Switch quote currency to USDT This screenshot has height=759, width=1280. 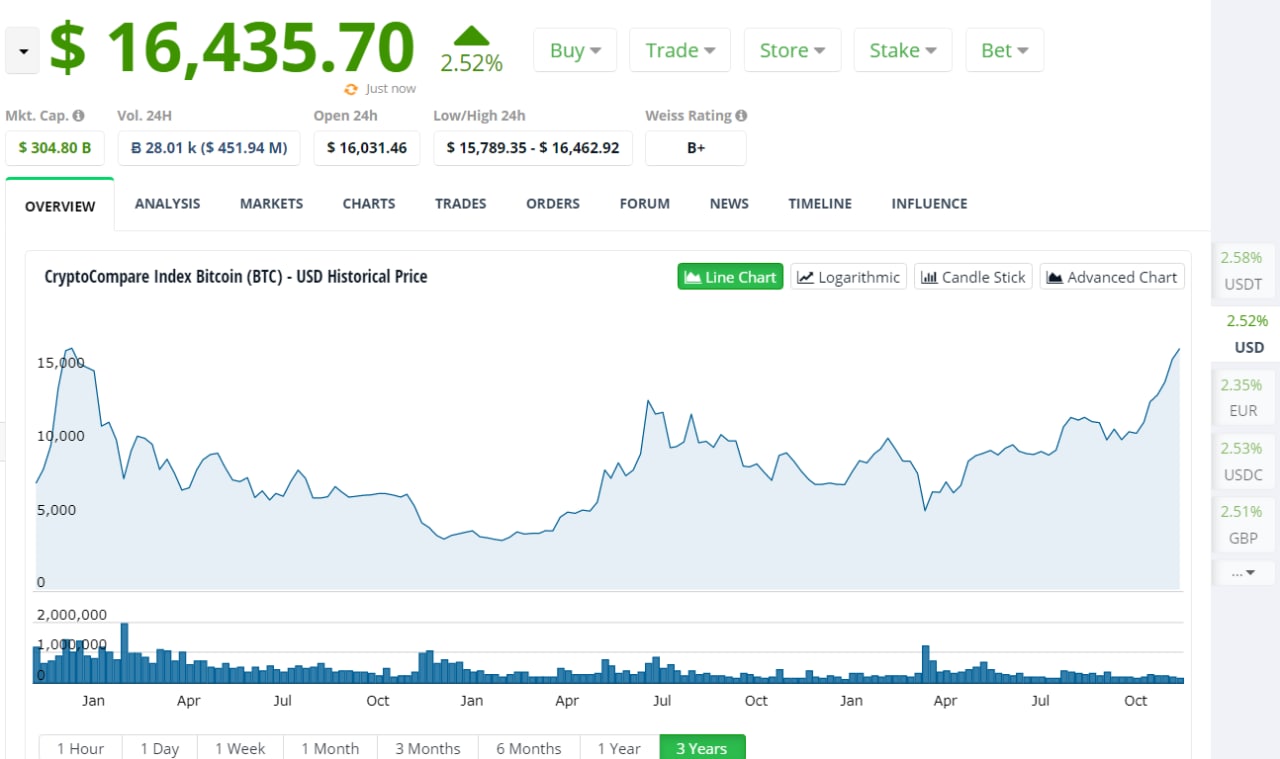coord(1244,270)
